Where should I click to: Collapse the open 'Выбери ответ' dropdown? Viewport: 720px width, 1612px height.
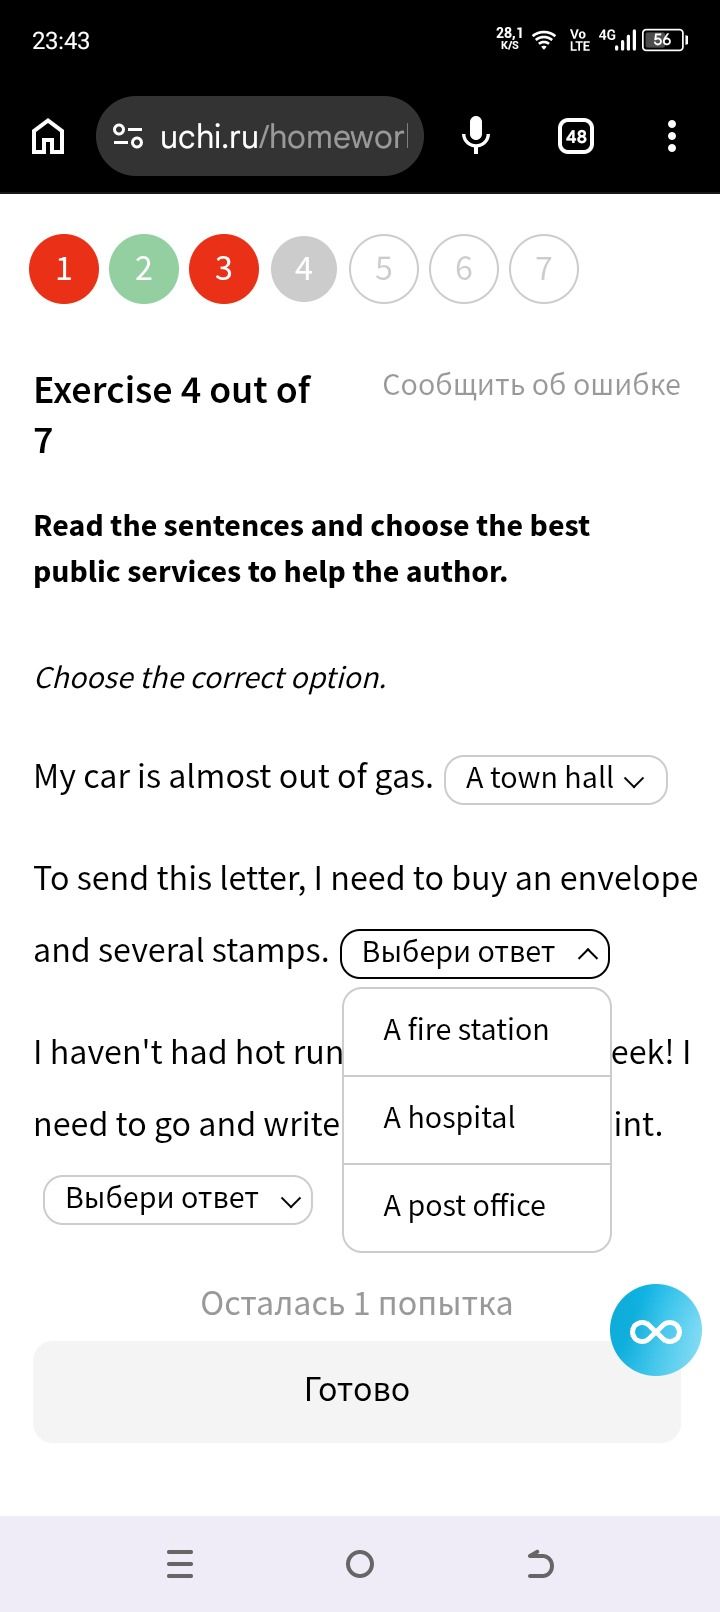point(475,953)
